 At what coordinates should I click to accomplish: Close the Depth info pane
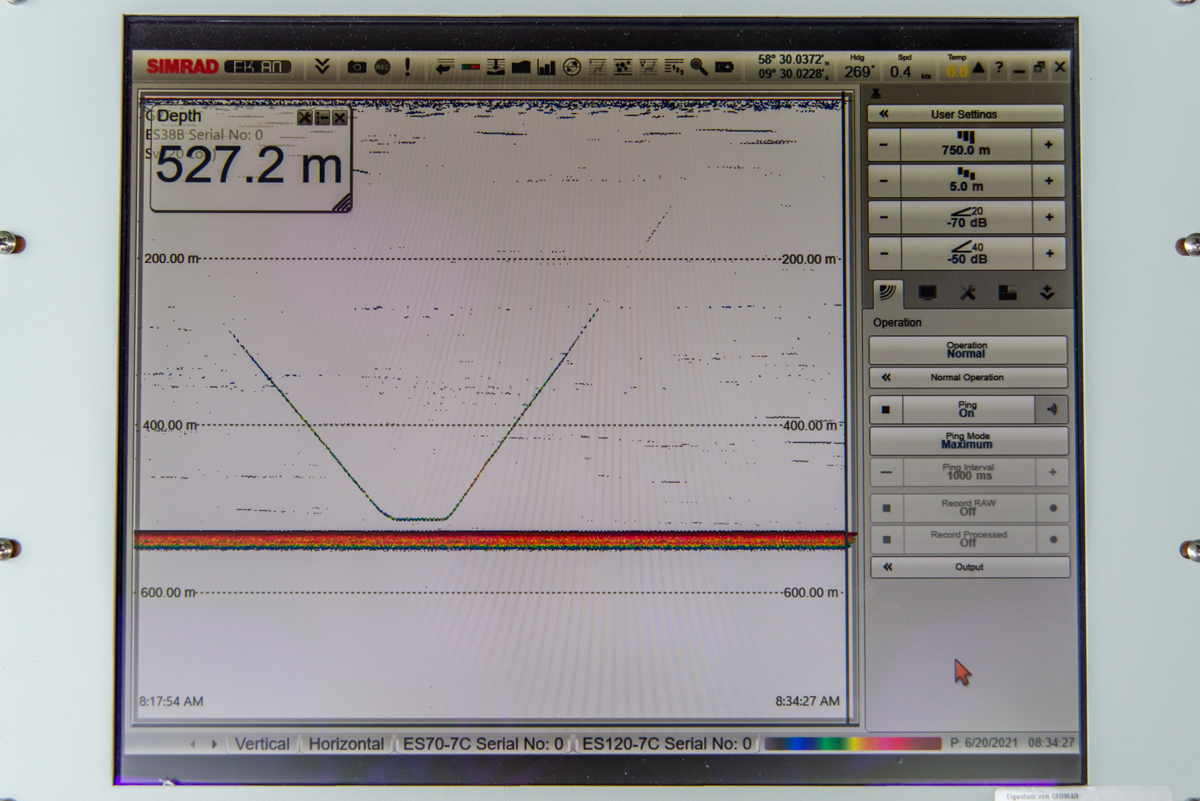click(x=340, y=118)
